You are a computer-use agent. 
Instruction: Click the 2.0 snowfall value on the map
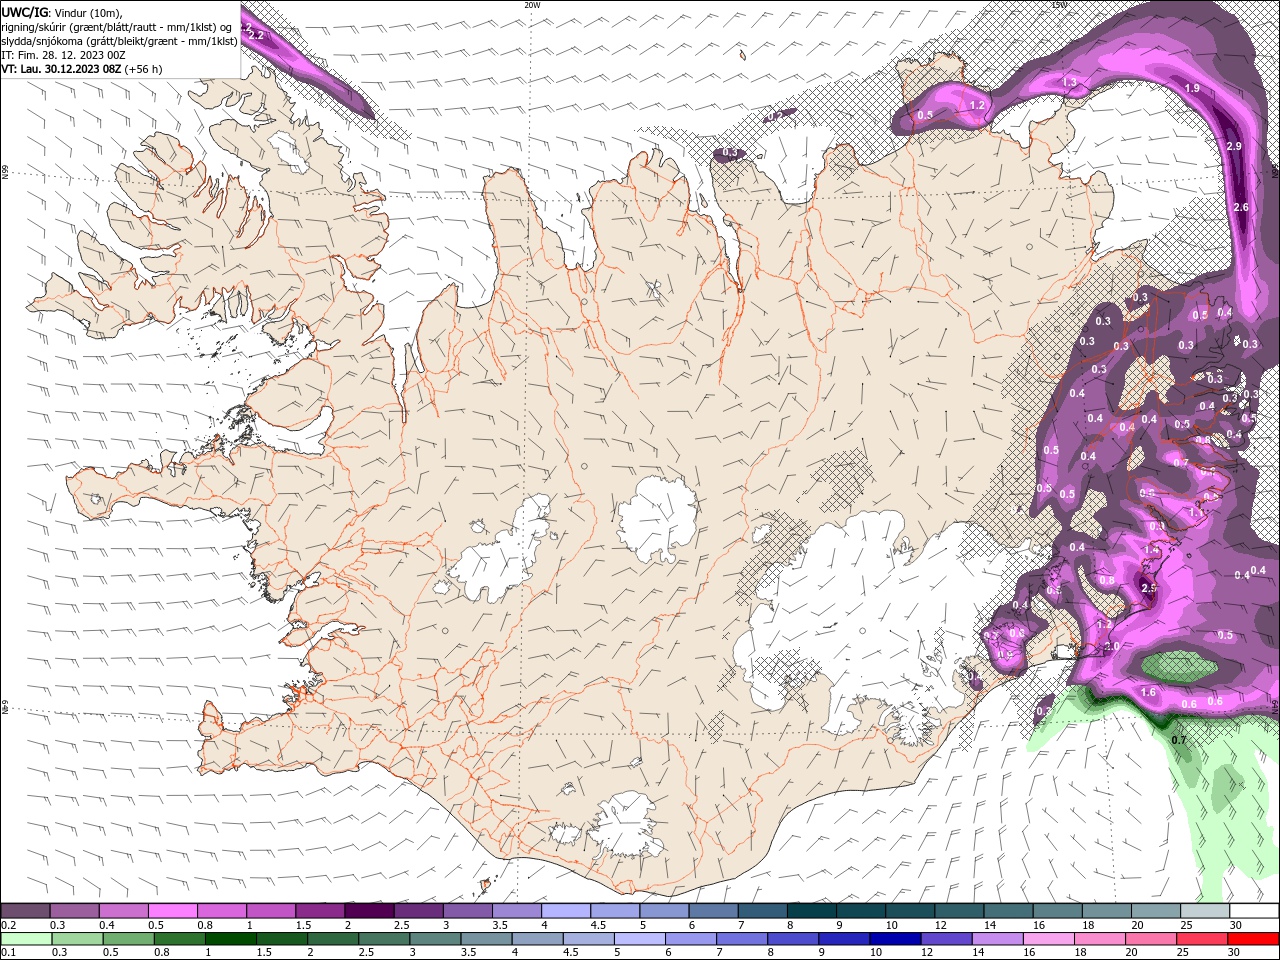(1112, 647)
